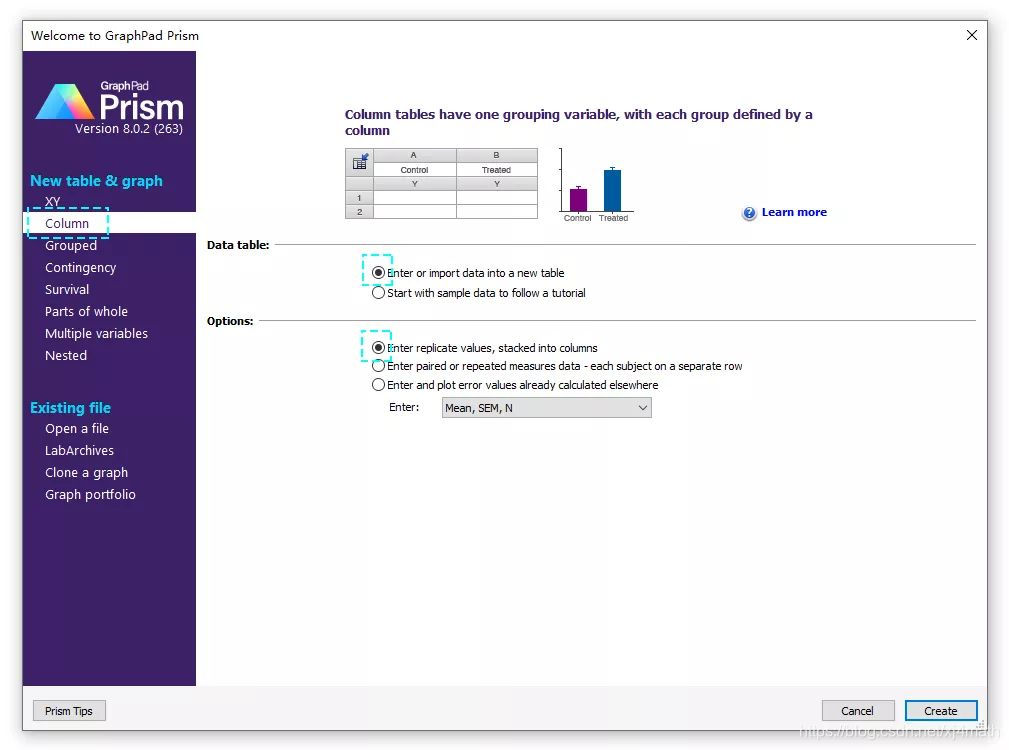Select 'Start with sample data to follow a tutorial'
This screenshot has height=750, width=1009.
378,293
